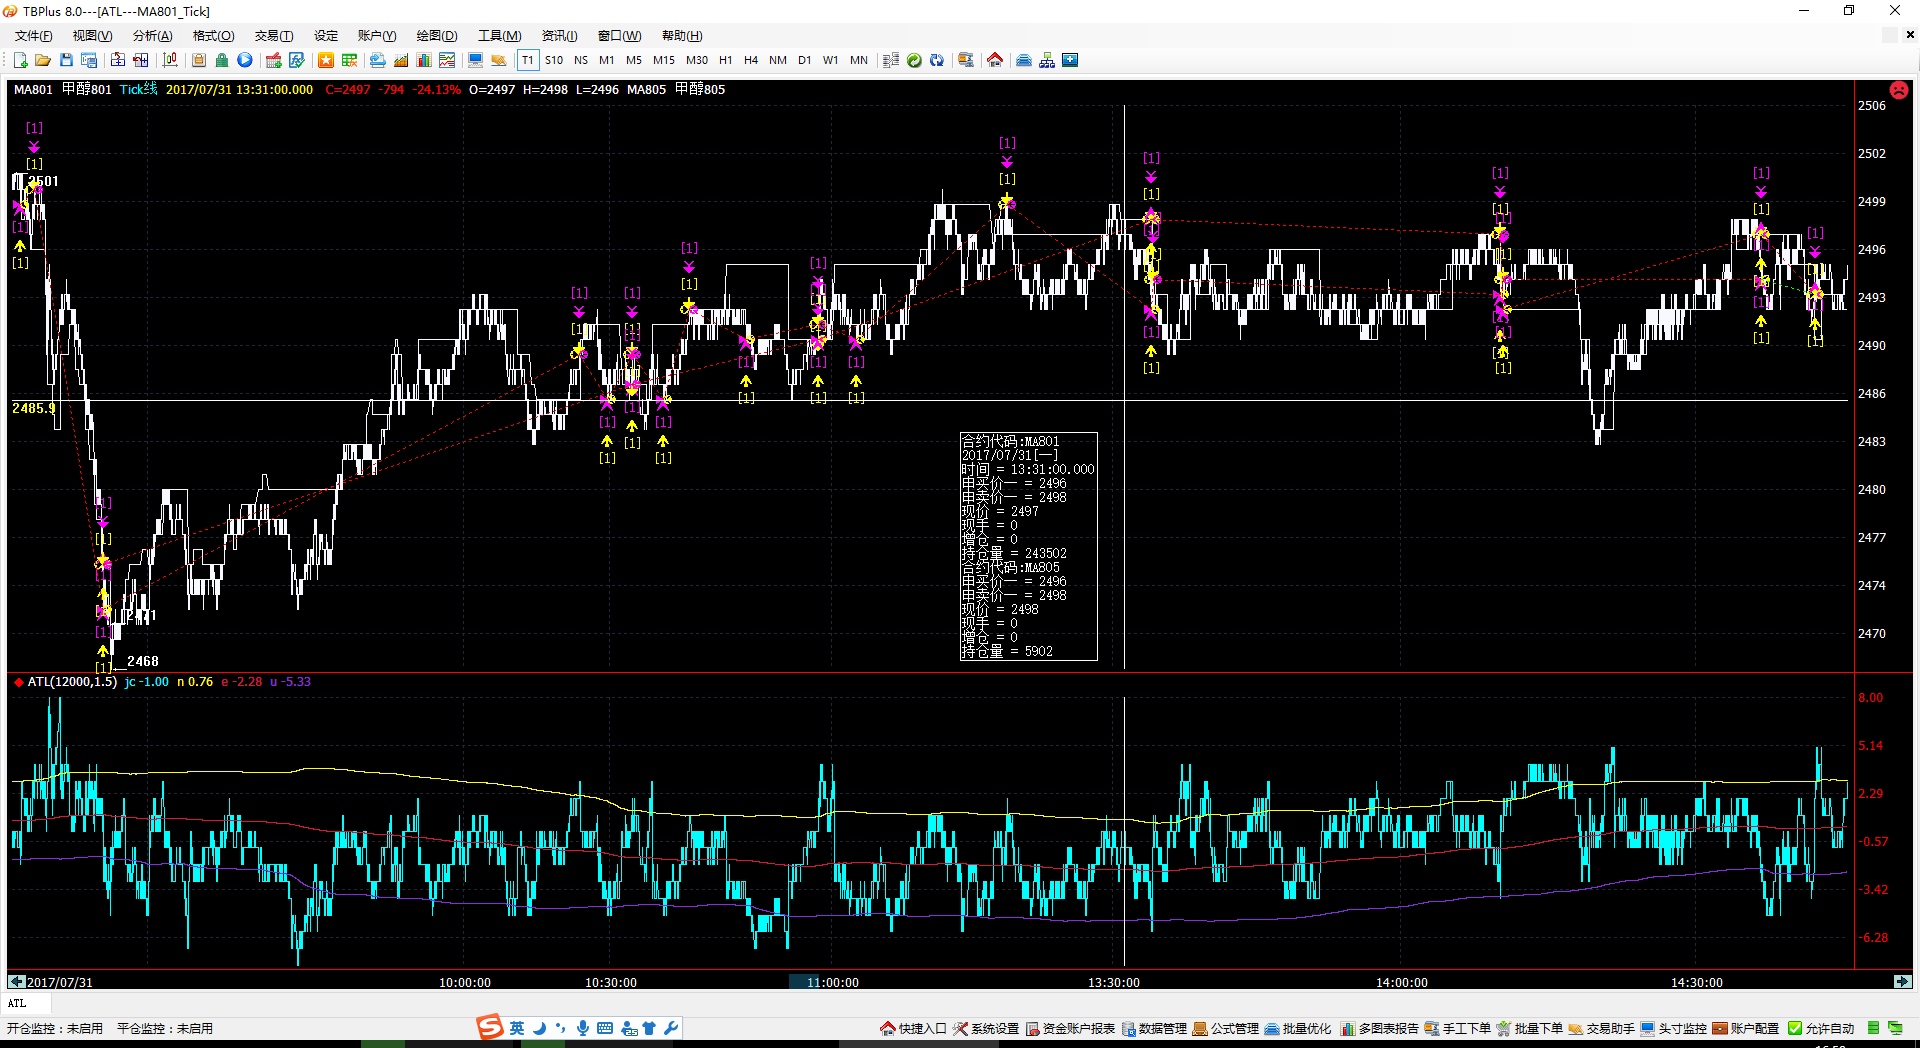This screenshot has height=1048, width=1920.
Task: Click the Sogou input method S logo
Action: coord(489,1027)
